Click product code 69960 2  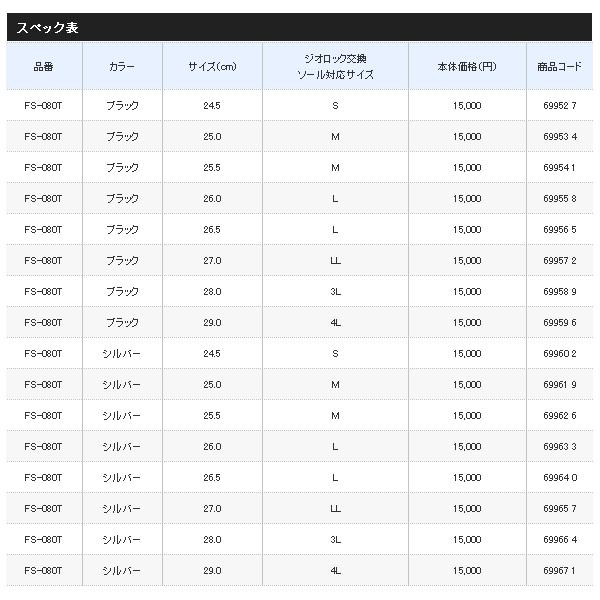(560, 353)
